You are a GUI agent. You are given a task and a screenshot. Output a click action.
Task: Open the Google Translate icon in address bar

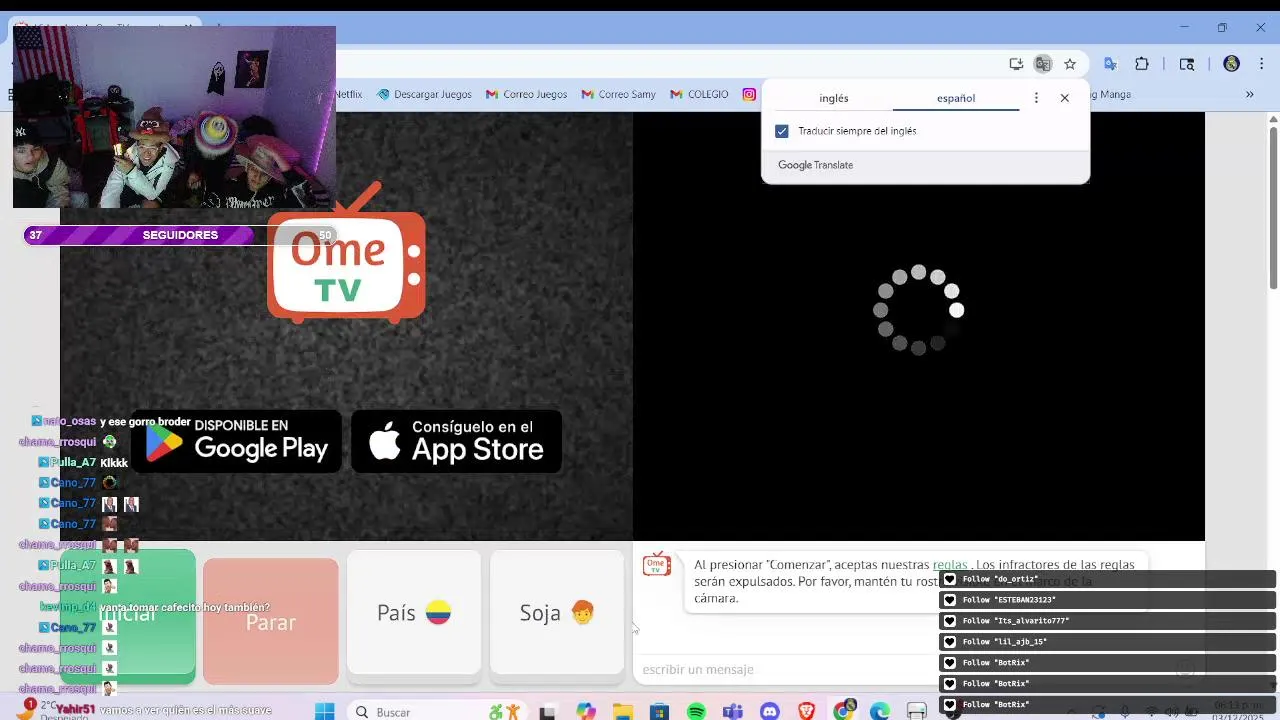click(x=1043, y=64)
